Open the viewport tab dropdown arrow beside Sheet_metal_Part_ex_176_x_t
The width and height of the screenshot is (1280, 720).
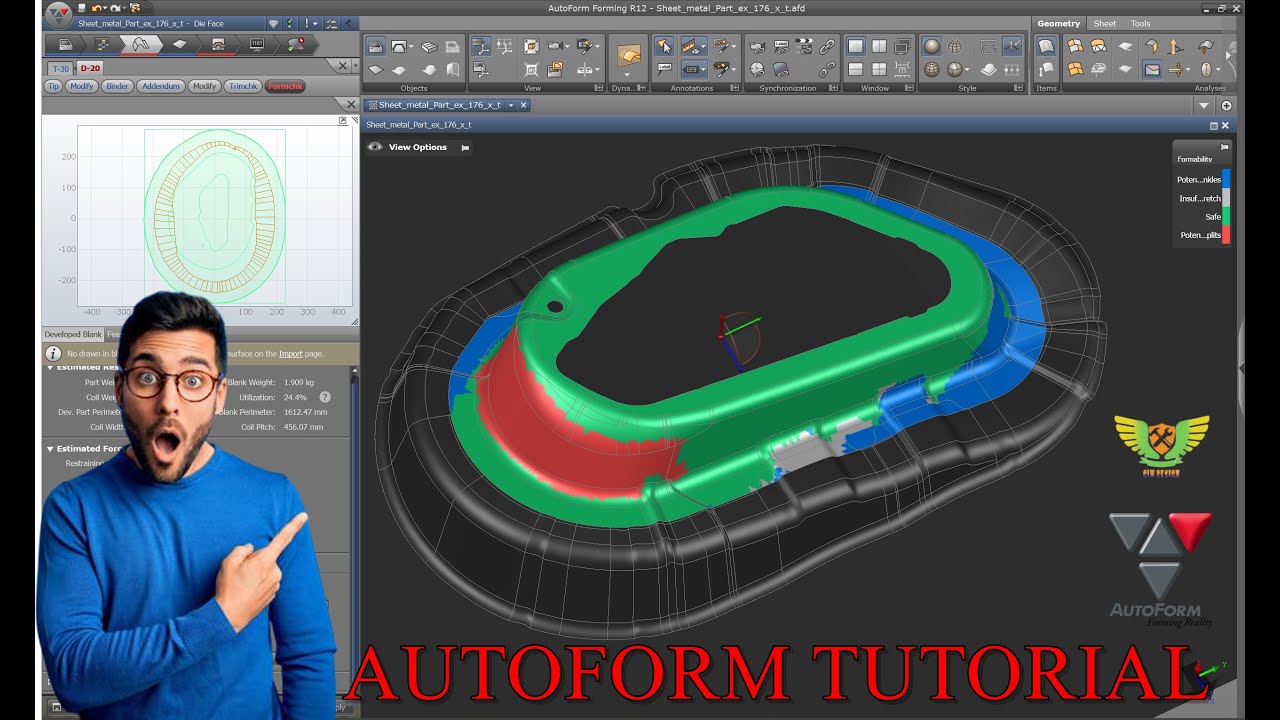coord(511,105)
